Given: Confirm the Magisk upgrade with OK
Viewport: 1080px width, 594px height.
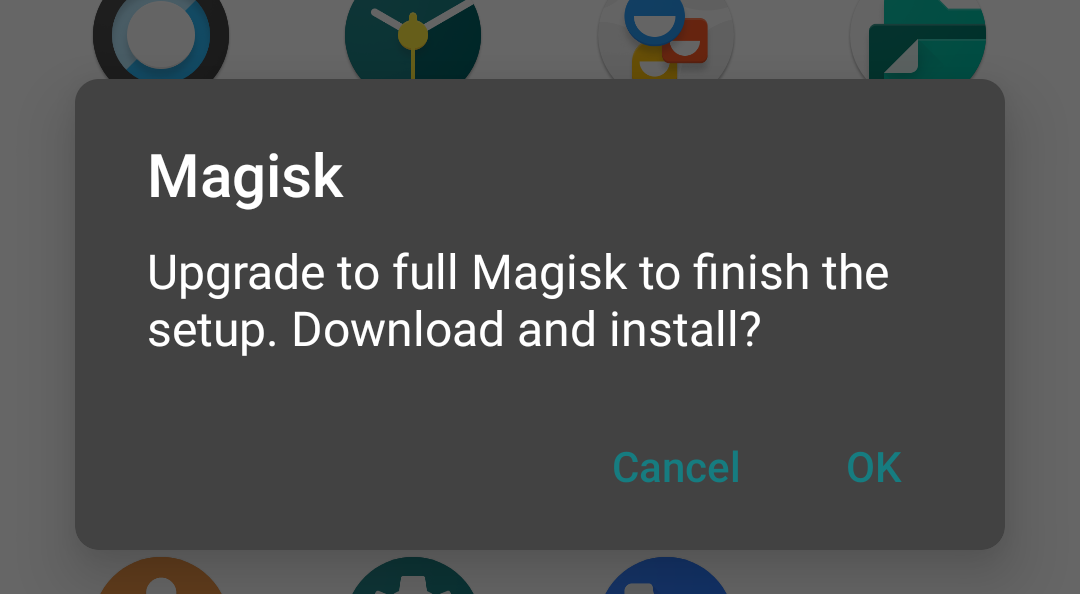Looking at the screenshot, I should coord(873,468).
